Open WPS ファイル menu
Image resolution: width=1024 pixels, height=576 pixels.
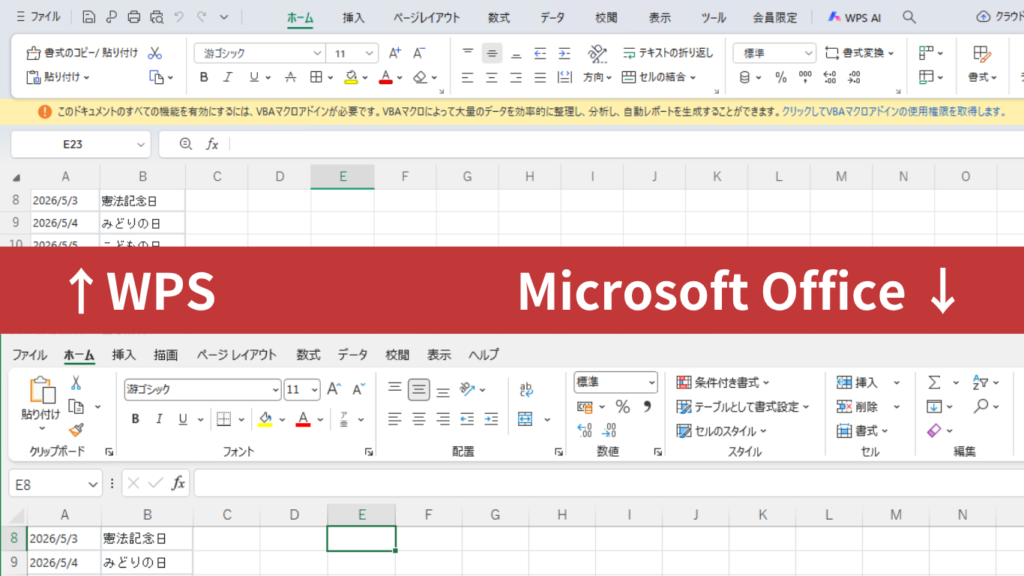point(38,17)
